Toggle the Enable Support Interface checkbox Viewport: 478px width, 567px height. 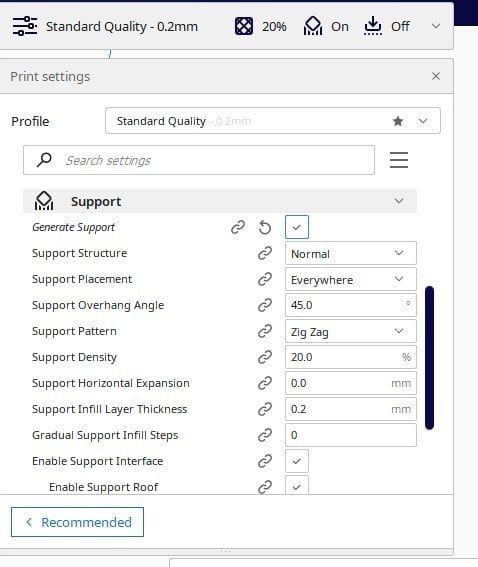click(x=297, y=461)
